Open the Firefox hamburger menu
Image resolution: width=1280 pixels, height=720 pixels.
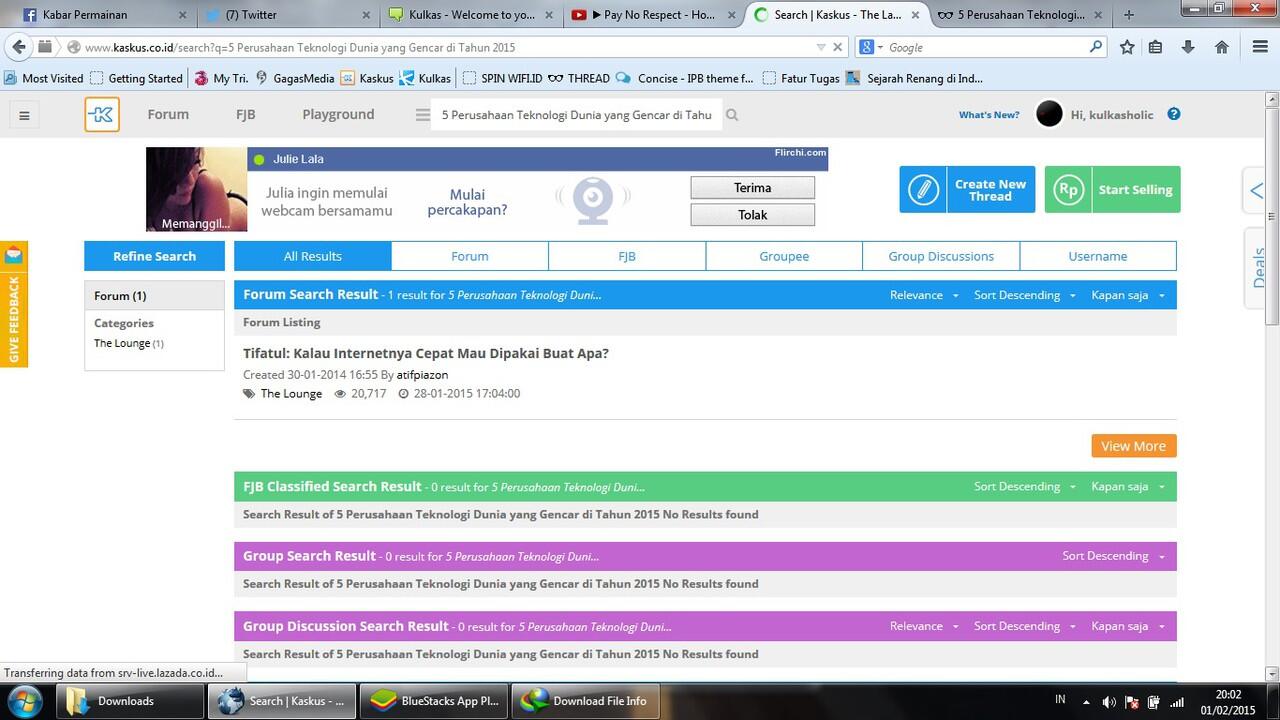(1260, 47)
